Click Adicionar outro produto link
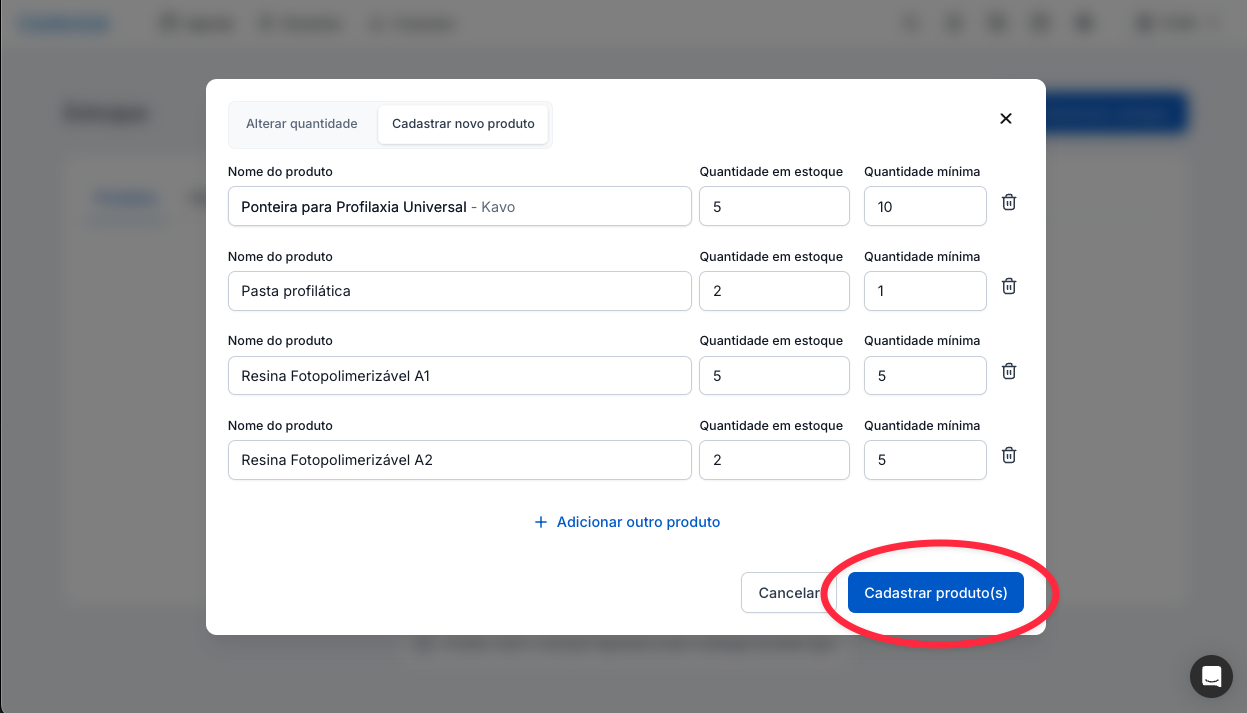The height and width of the screenshot is (713, 1247). 627,522
